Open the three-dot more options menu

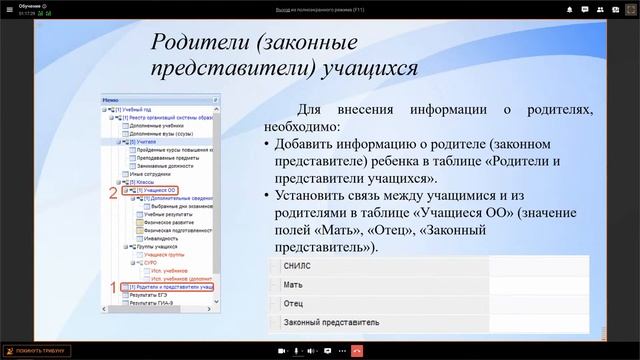pyautogui.click(x=342, y=351)
